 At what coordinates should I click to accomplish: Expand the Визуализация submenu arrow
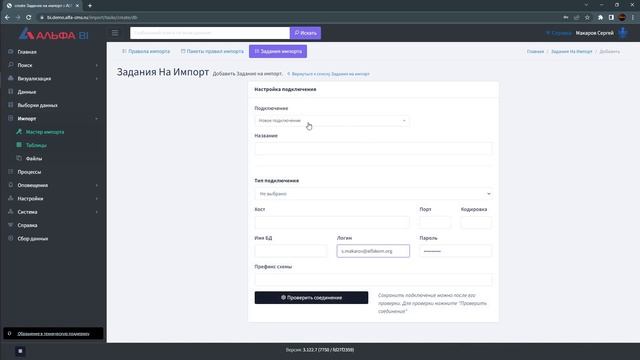click(x=97, y=78)
